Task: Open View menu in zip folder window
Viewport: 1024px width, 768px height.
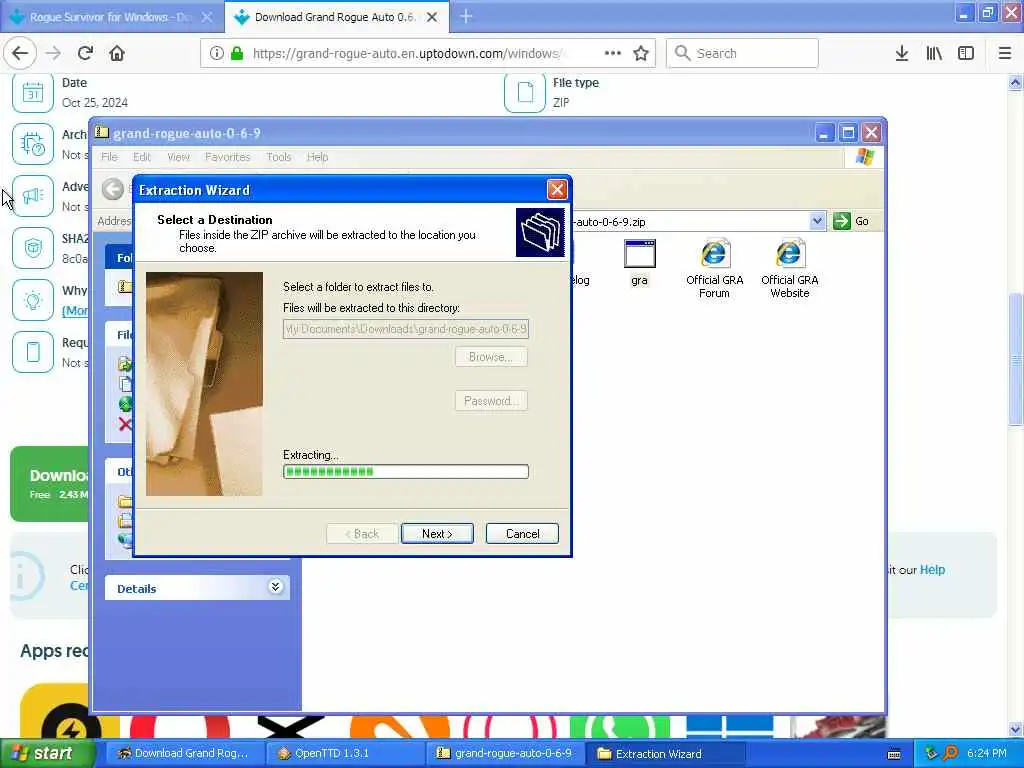Action: 178,157
